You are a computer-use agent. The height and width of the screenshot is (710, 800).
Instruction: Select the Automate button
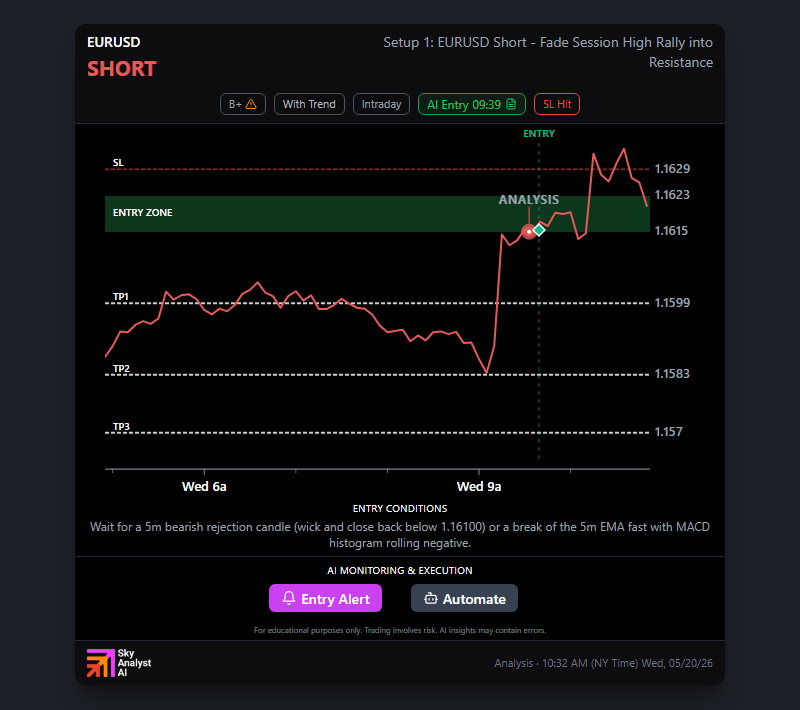pos(464,598)
